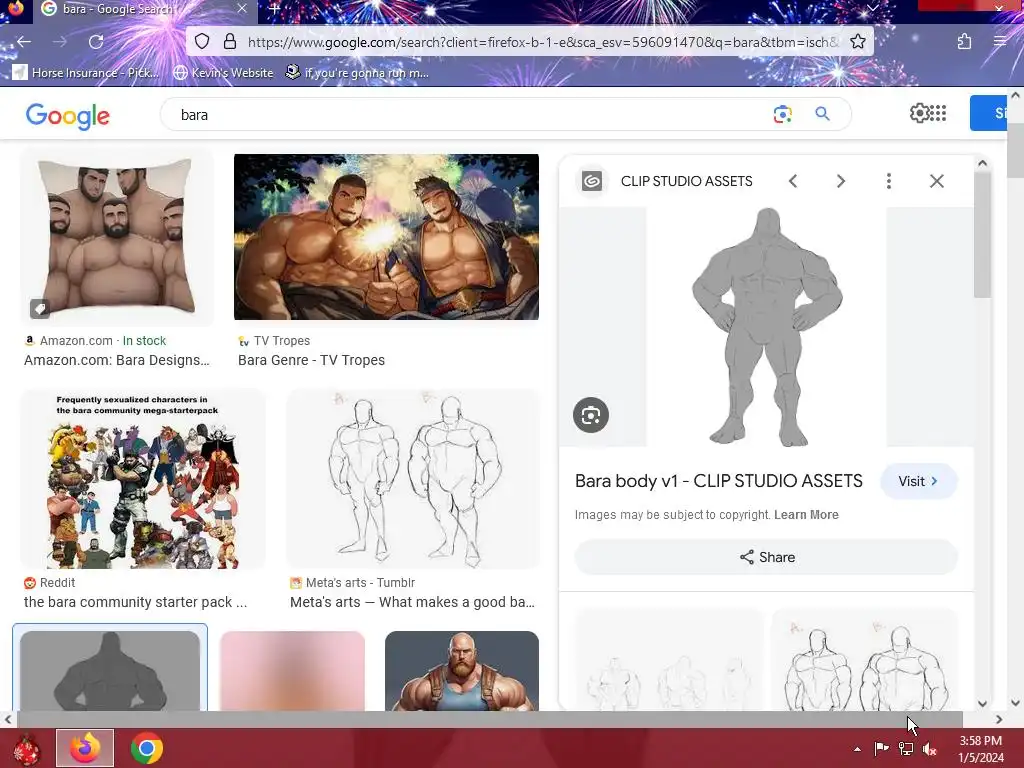Image resolution: width=1024 pixels, height=768 pixels.
Task: Close the 'bara - Google Search' tab
Action: pyautogui.click(x=242, y=8)
